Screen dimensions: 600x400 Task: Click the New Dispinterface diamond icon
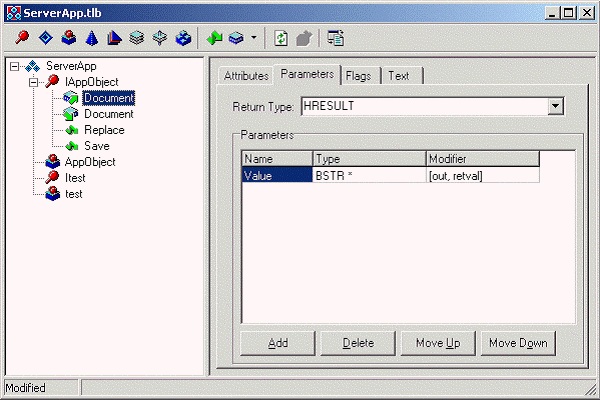pos(45,38)
